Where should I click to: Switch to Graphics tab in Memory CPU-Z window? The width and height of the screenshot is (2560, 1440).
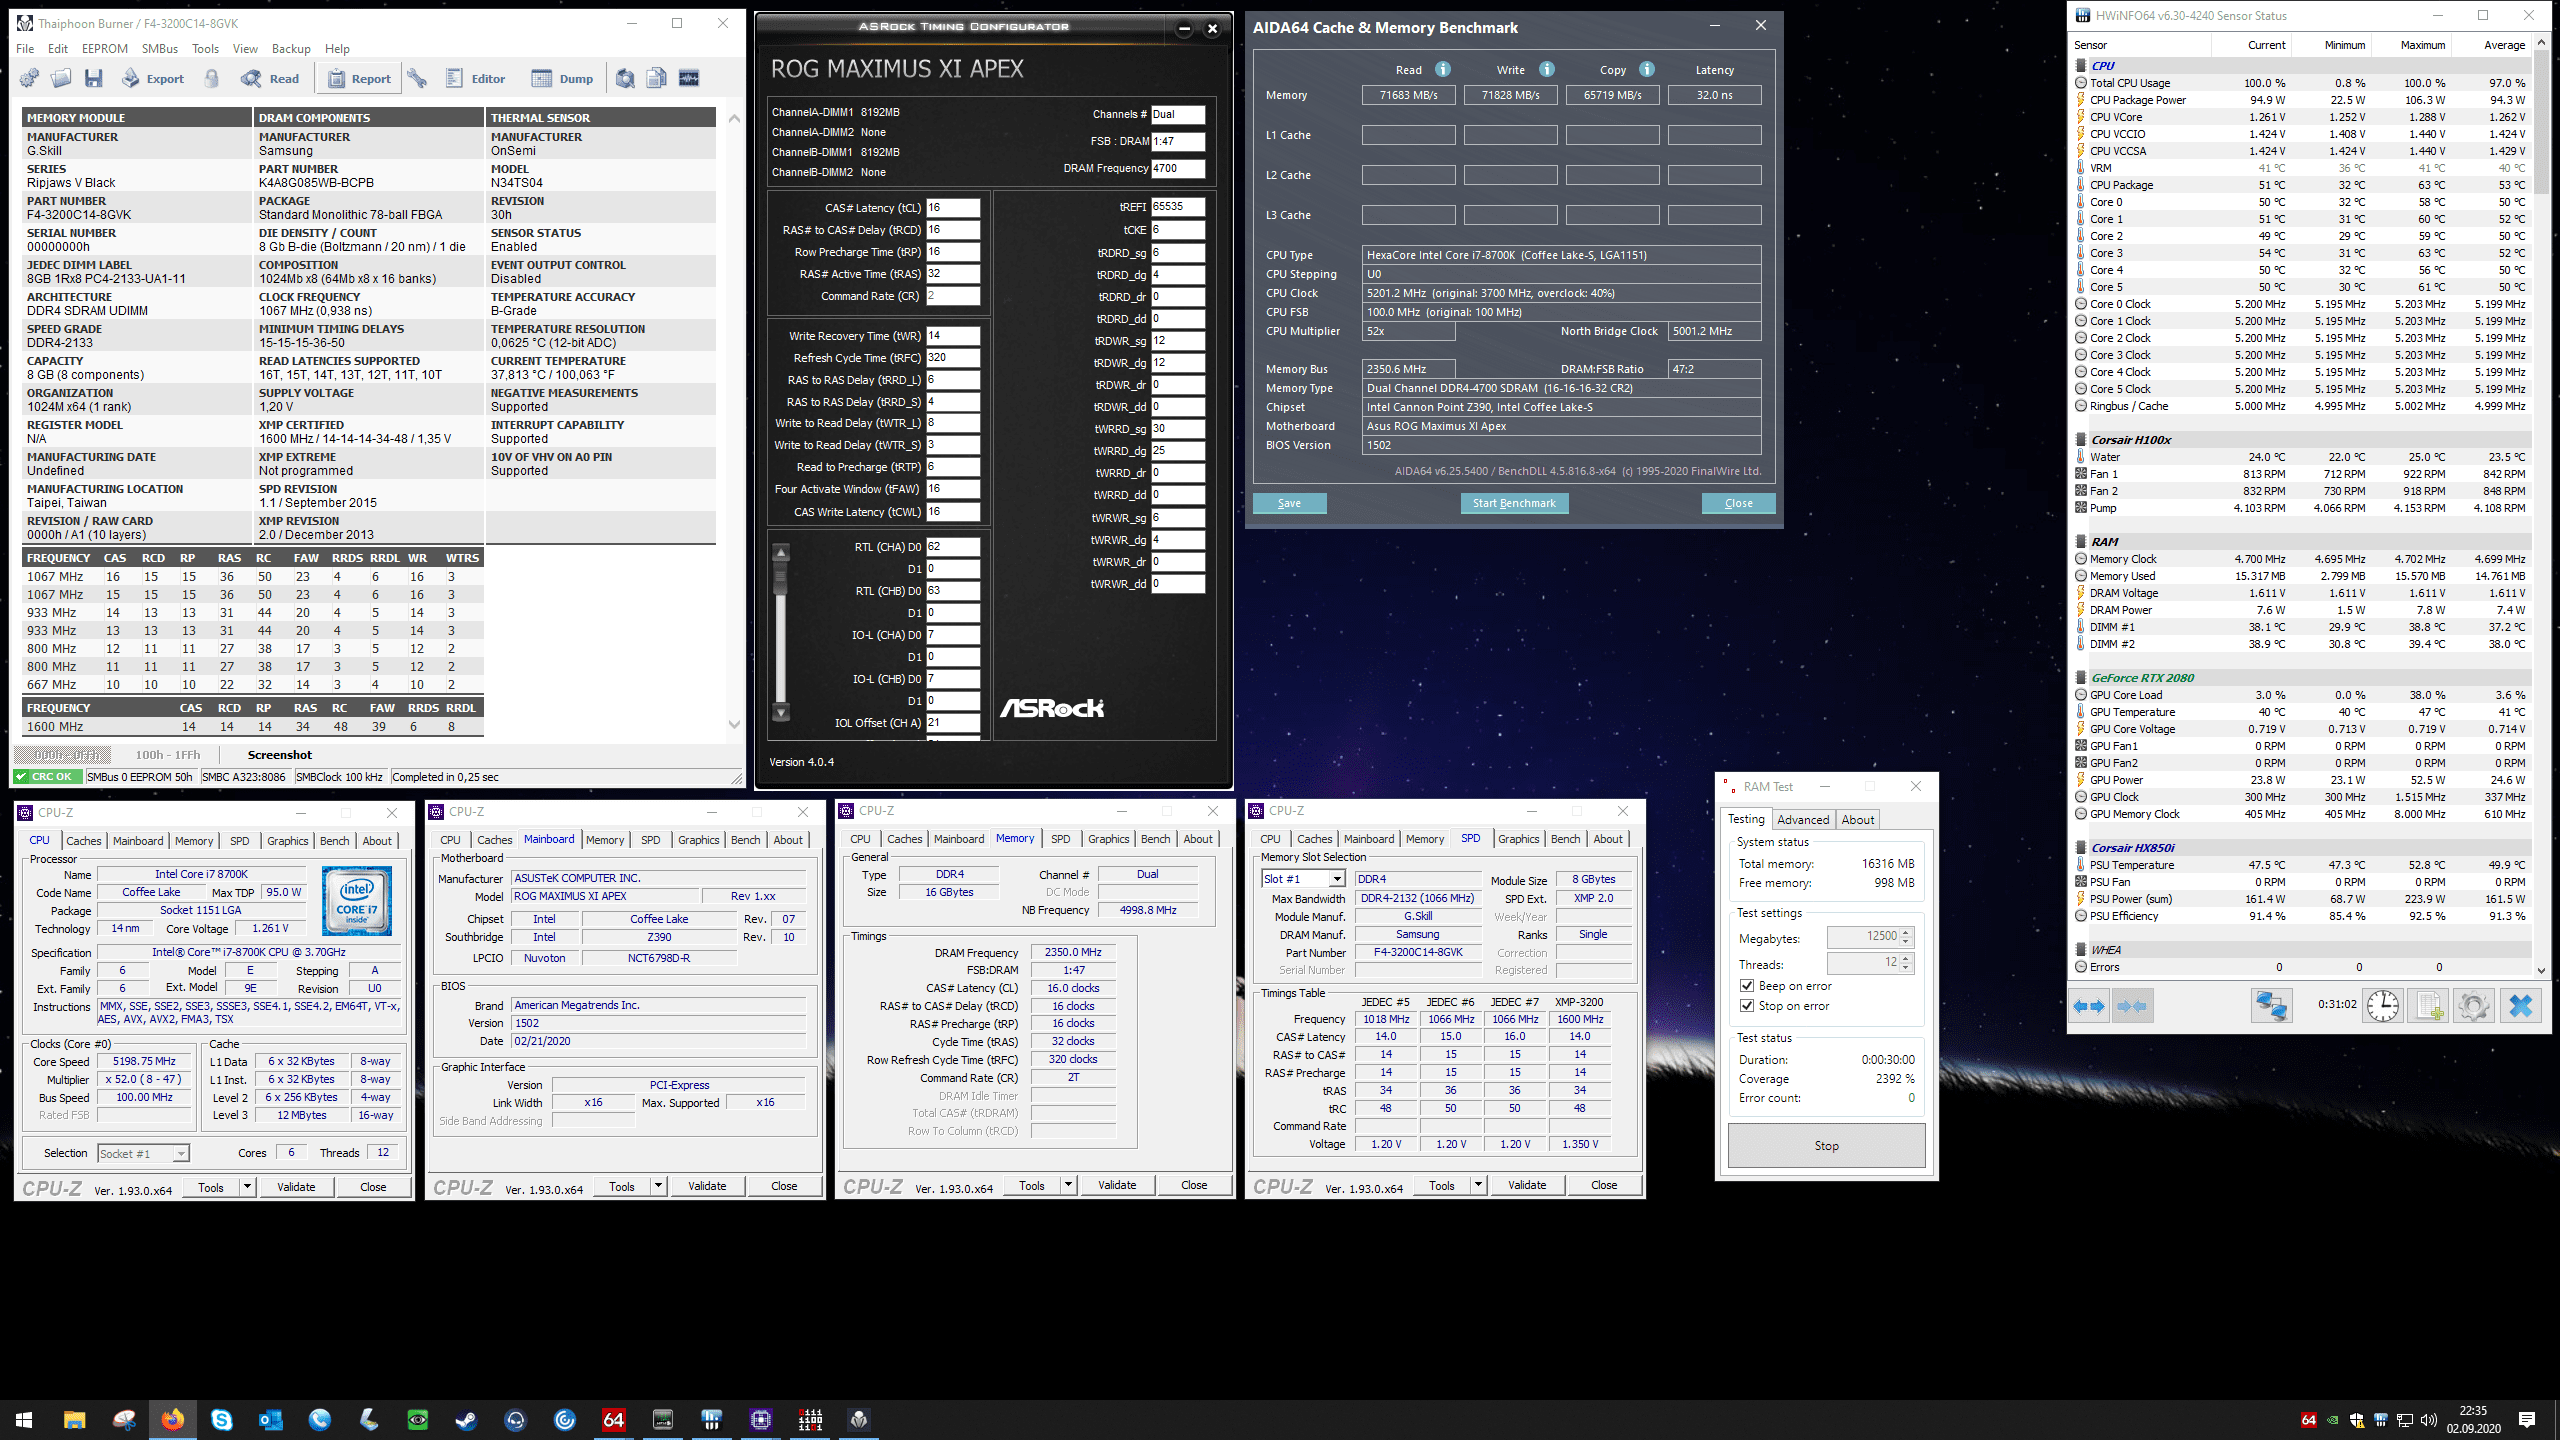(x=1108, y=839)
